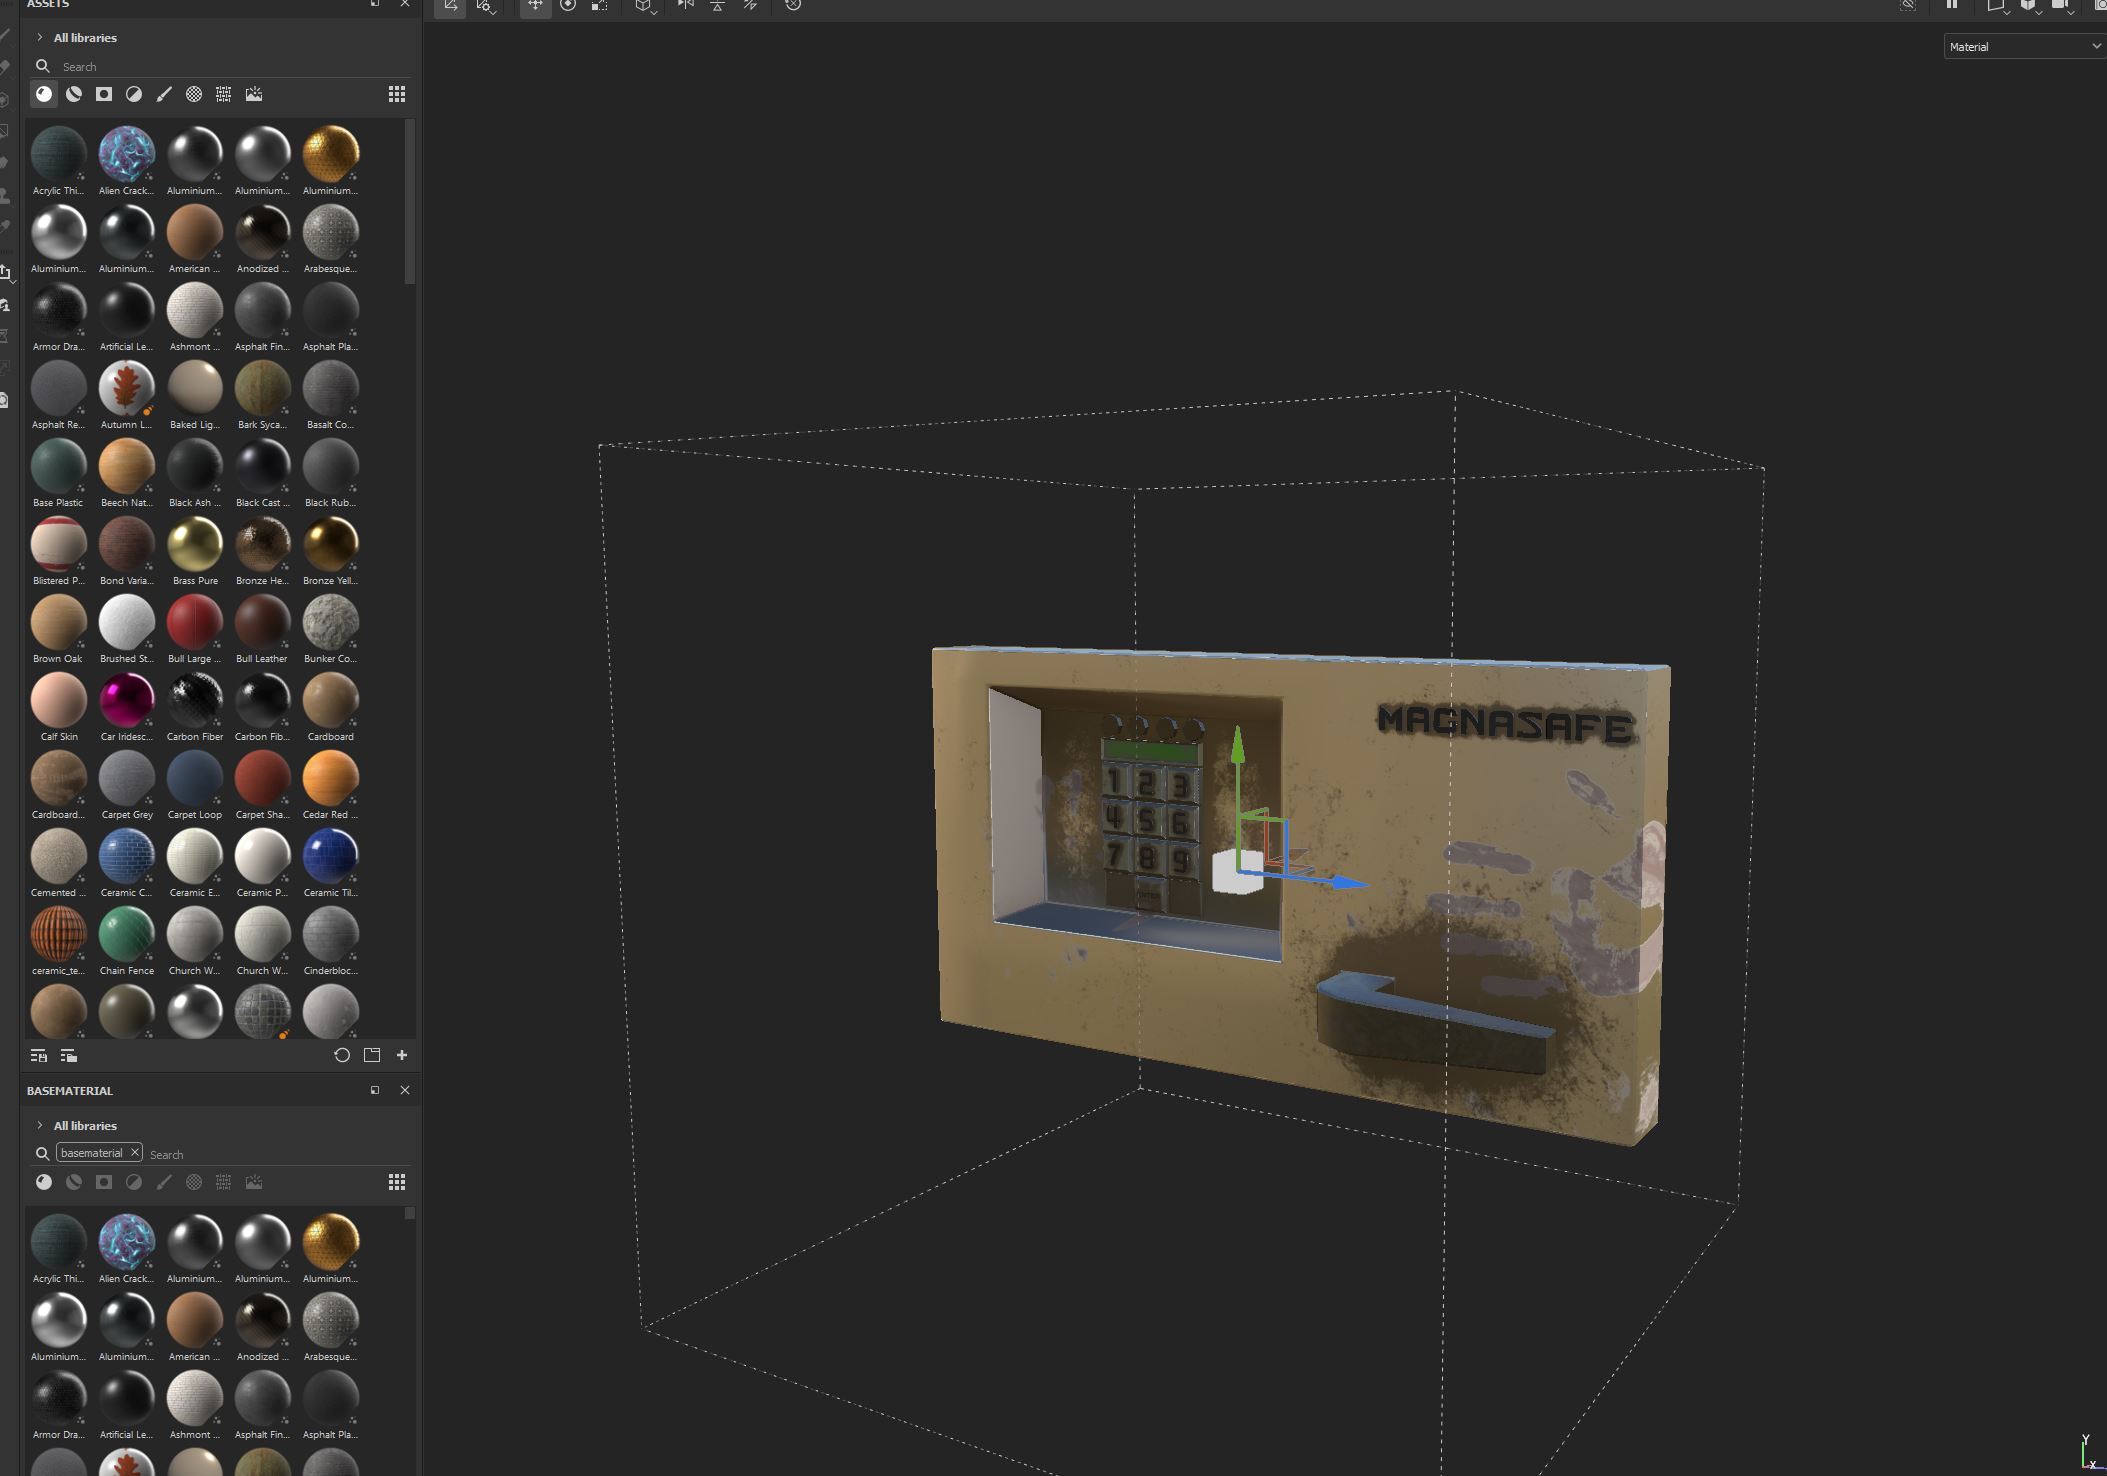Select the Car Iridescent material thumbnail
The image size is (2107, 1476).
click(127, 701)
